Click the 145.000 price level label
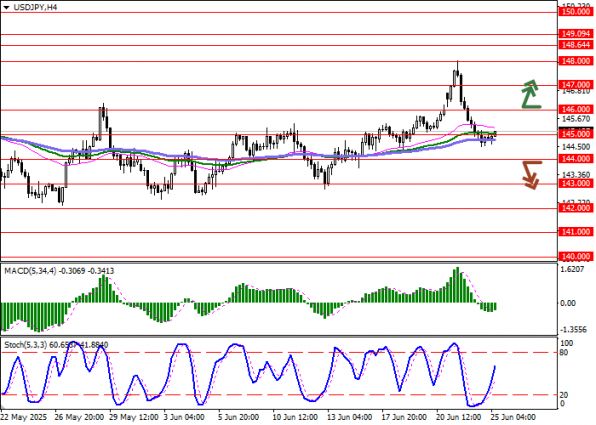The height and width of the screenshot is (425, 596). [575, 134]
